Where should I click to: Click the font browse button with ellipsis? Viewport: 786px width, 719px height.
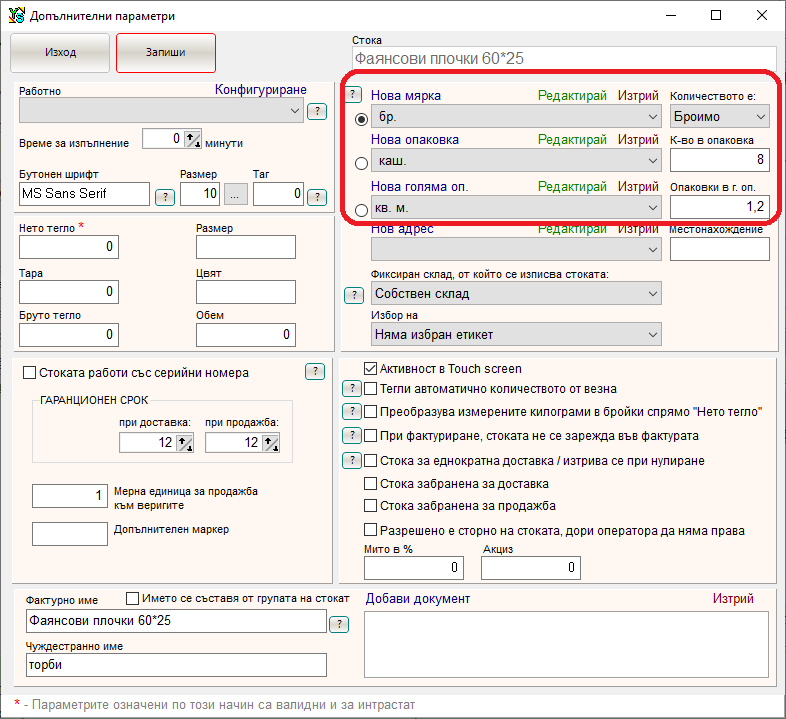[235, 195]
